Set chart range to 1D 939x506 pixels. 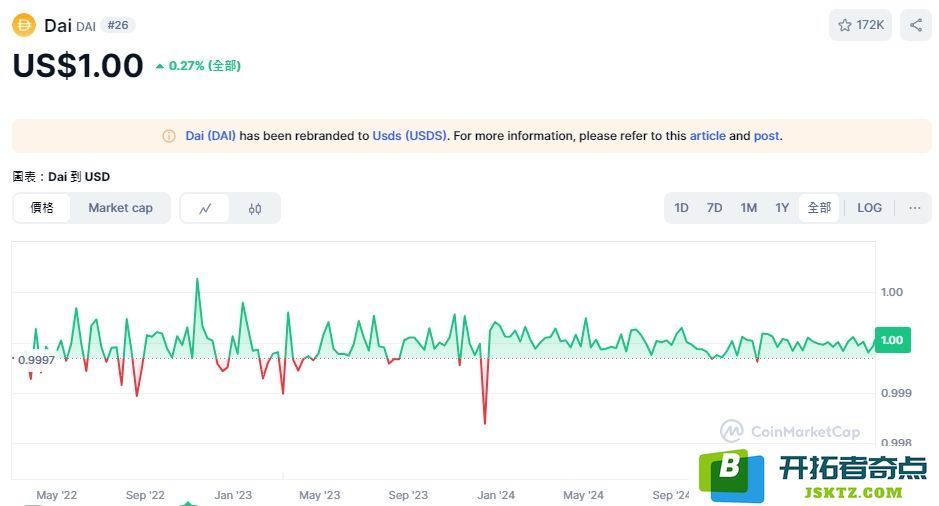pos(681,208)
